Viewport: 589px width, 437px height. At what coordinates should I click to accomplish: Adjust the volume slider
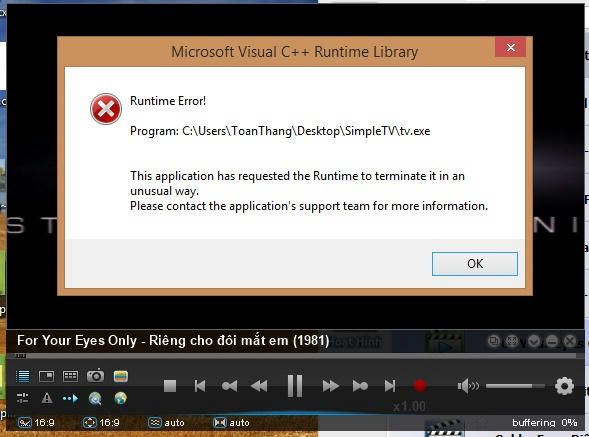515,386
